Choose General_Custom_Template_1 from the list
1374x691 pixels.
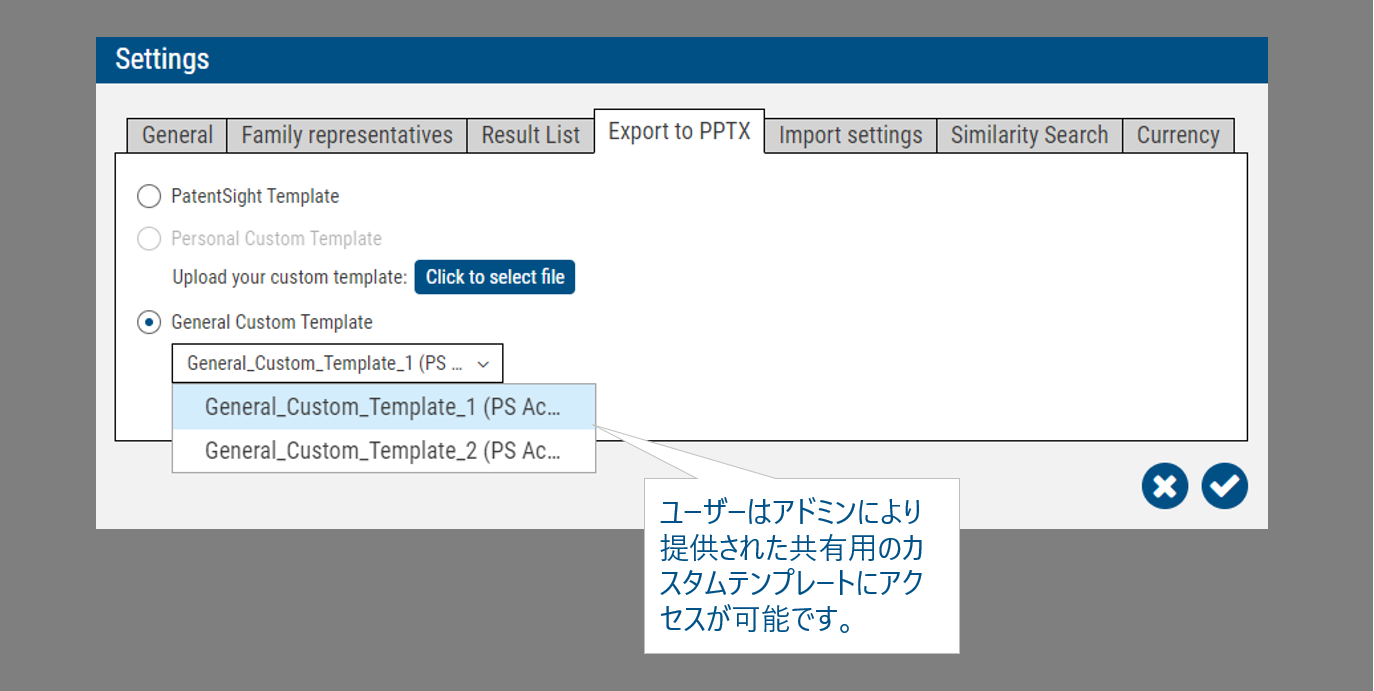coord(384,407)
